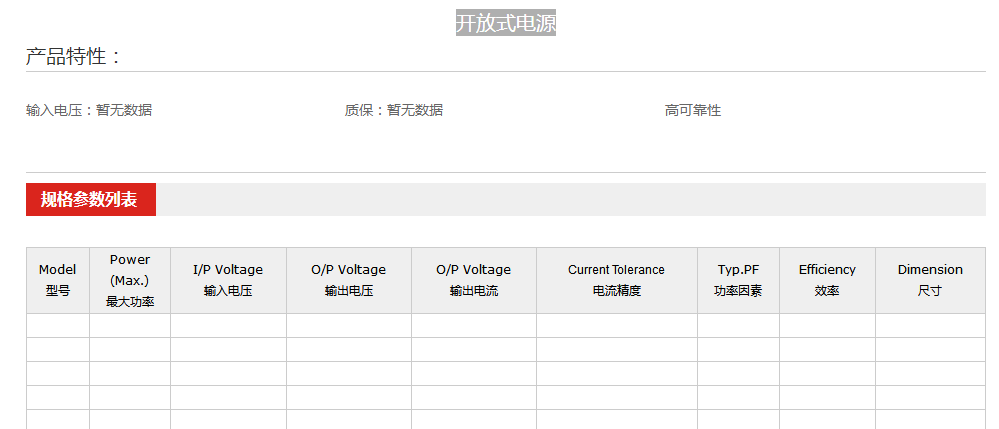The image size is (999, 429).
Task: Click the 高可靠性 feature text
Action: click(x=692, y=110)
